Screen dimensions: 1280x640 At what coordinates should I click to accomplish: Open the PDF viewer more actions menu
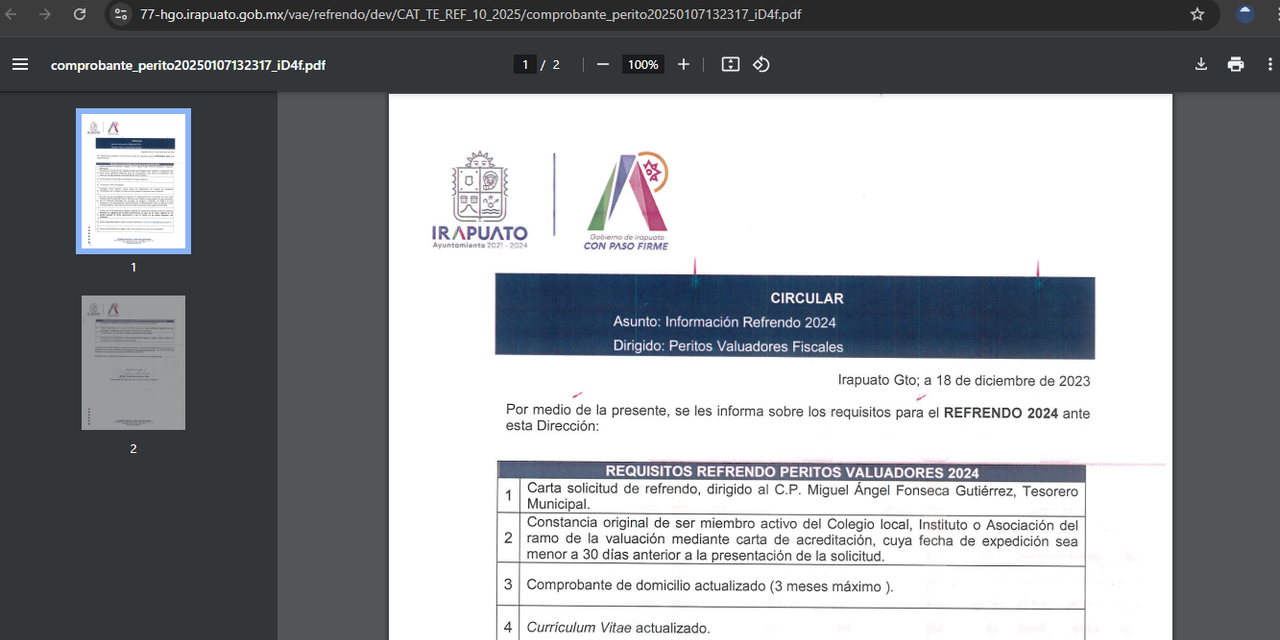(x=1270, y=64)
